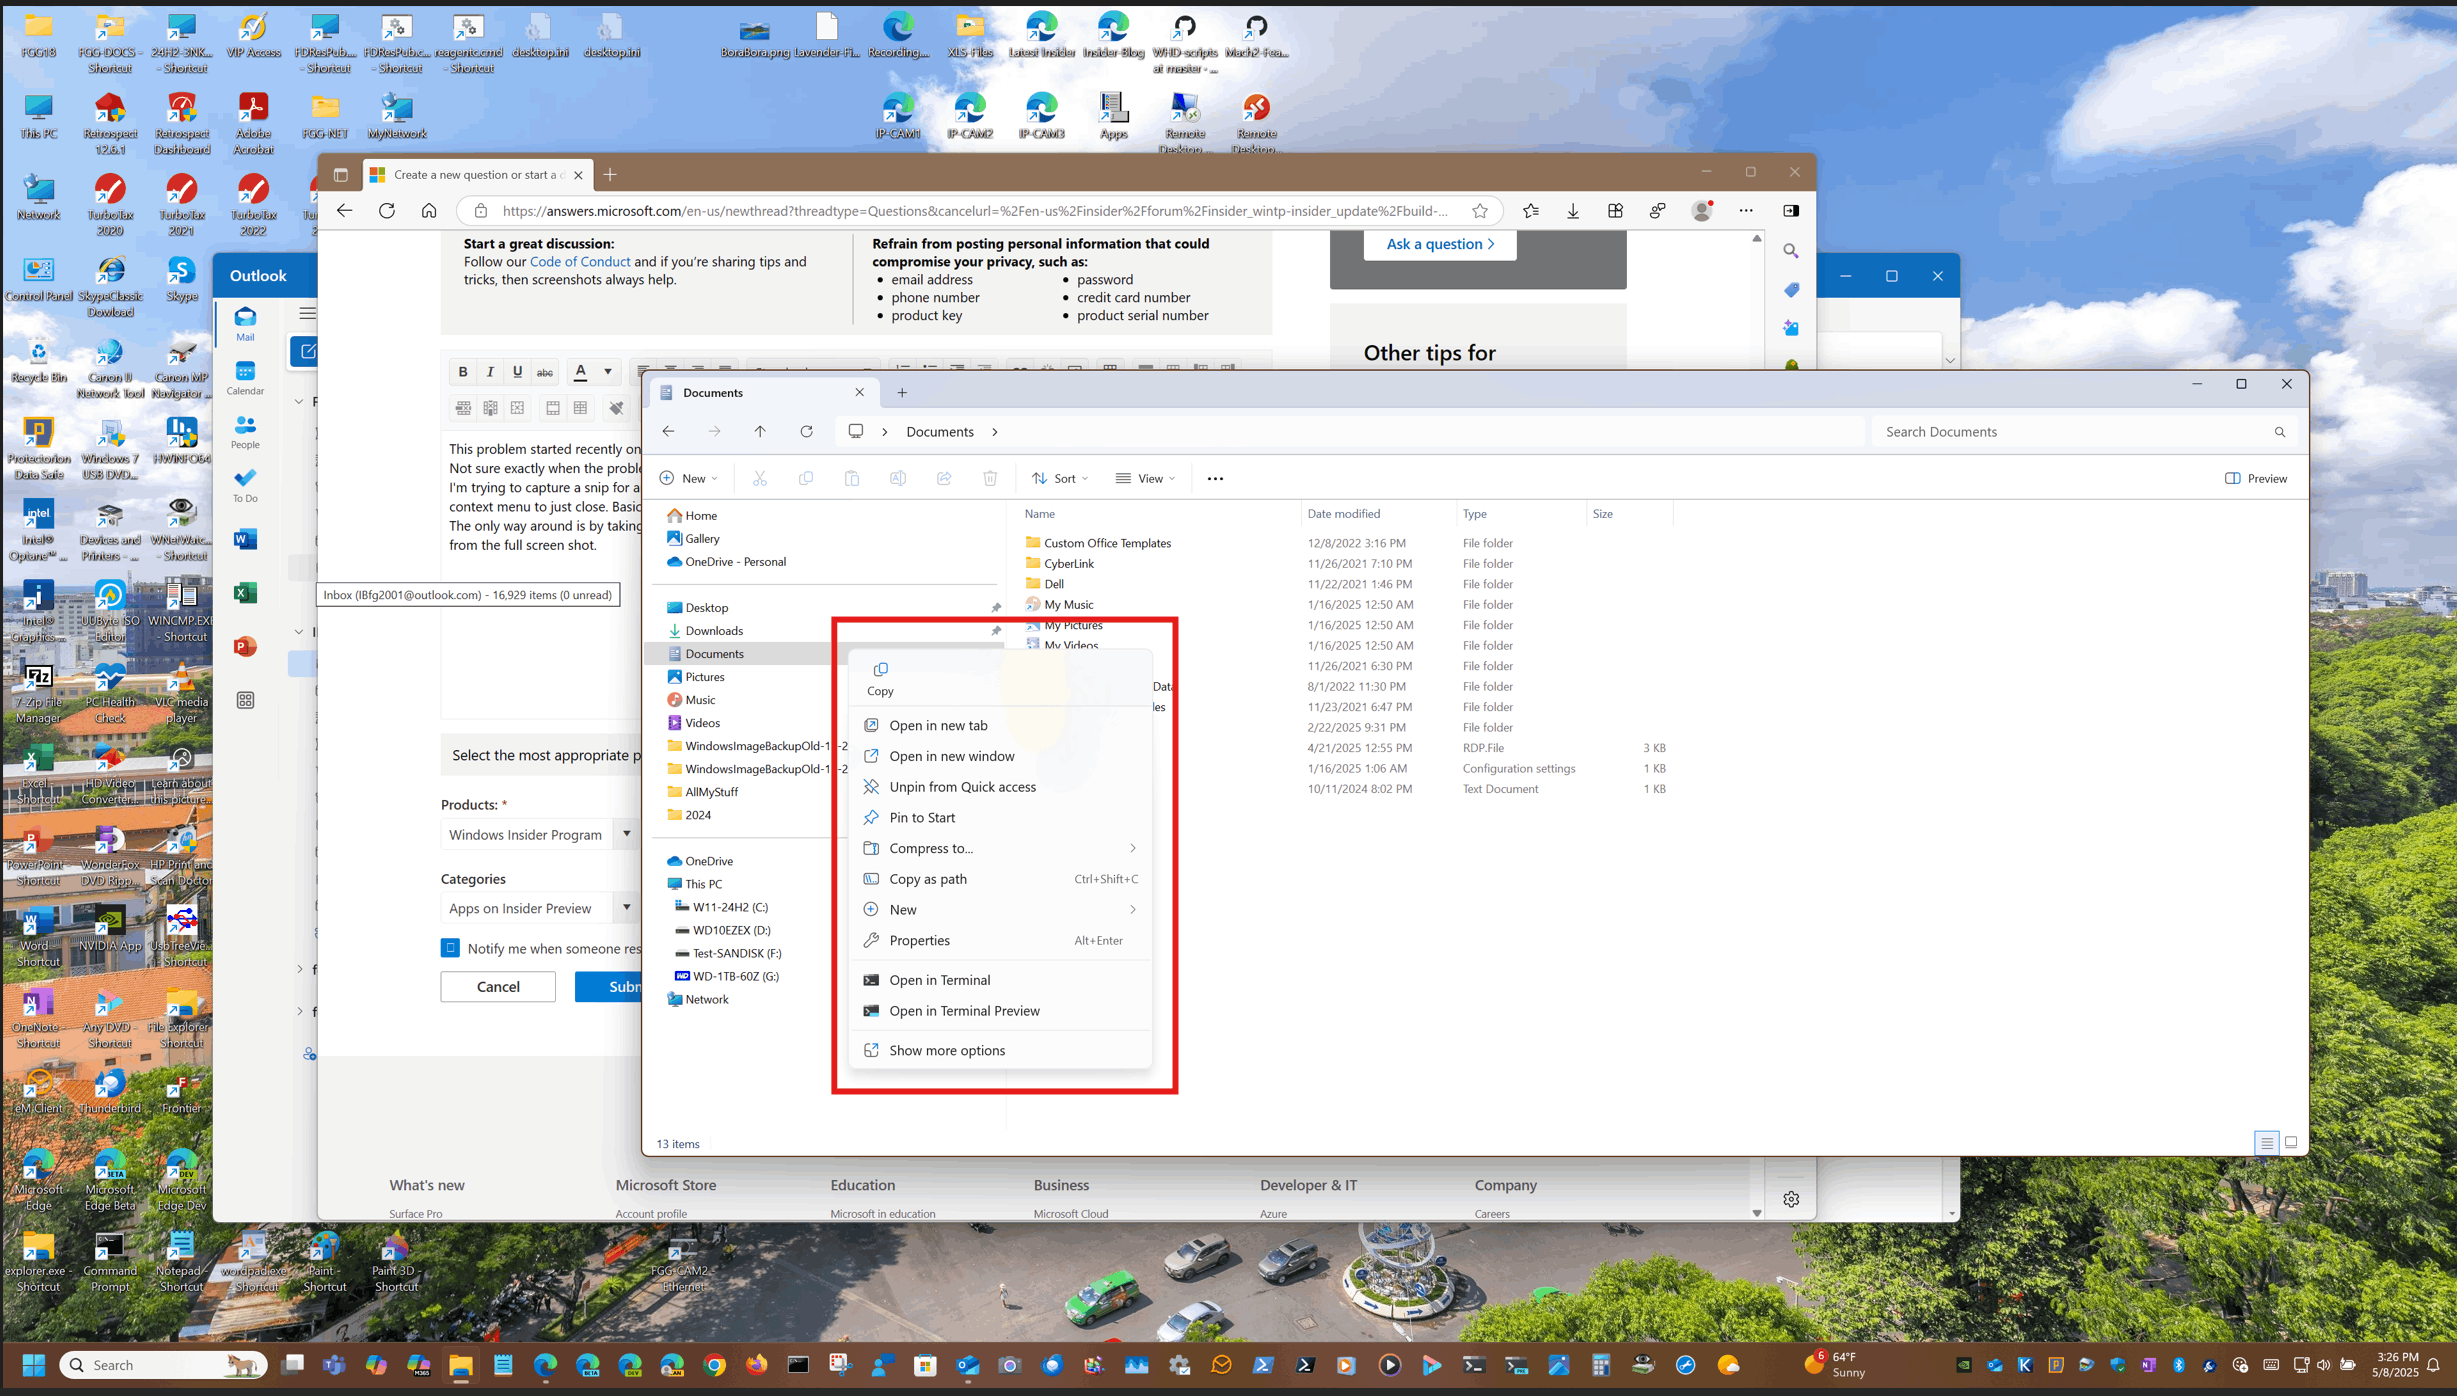Click the Share icon in File Explorer toolbar
Viewport: 2457px width, 1396px height.
[x=944, y=478]
